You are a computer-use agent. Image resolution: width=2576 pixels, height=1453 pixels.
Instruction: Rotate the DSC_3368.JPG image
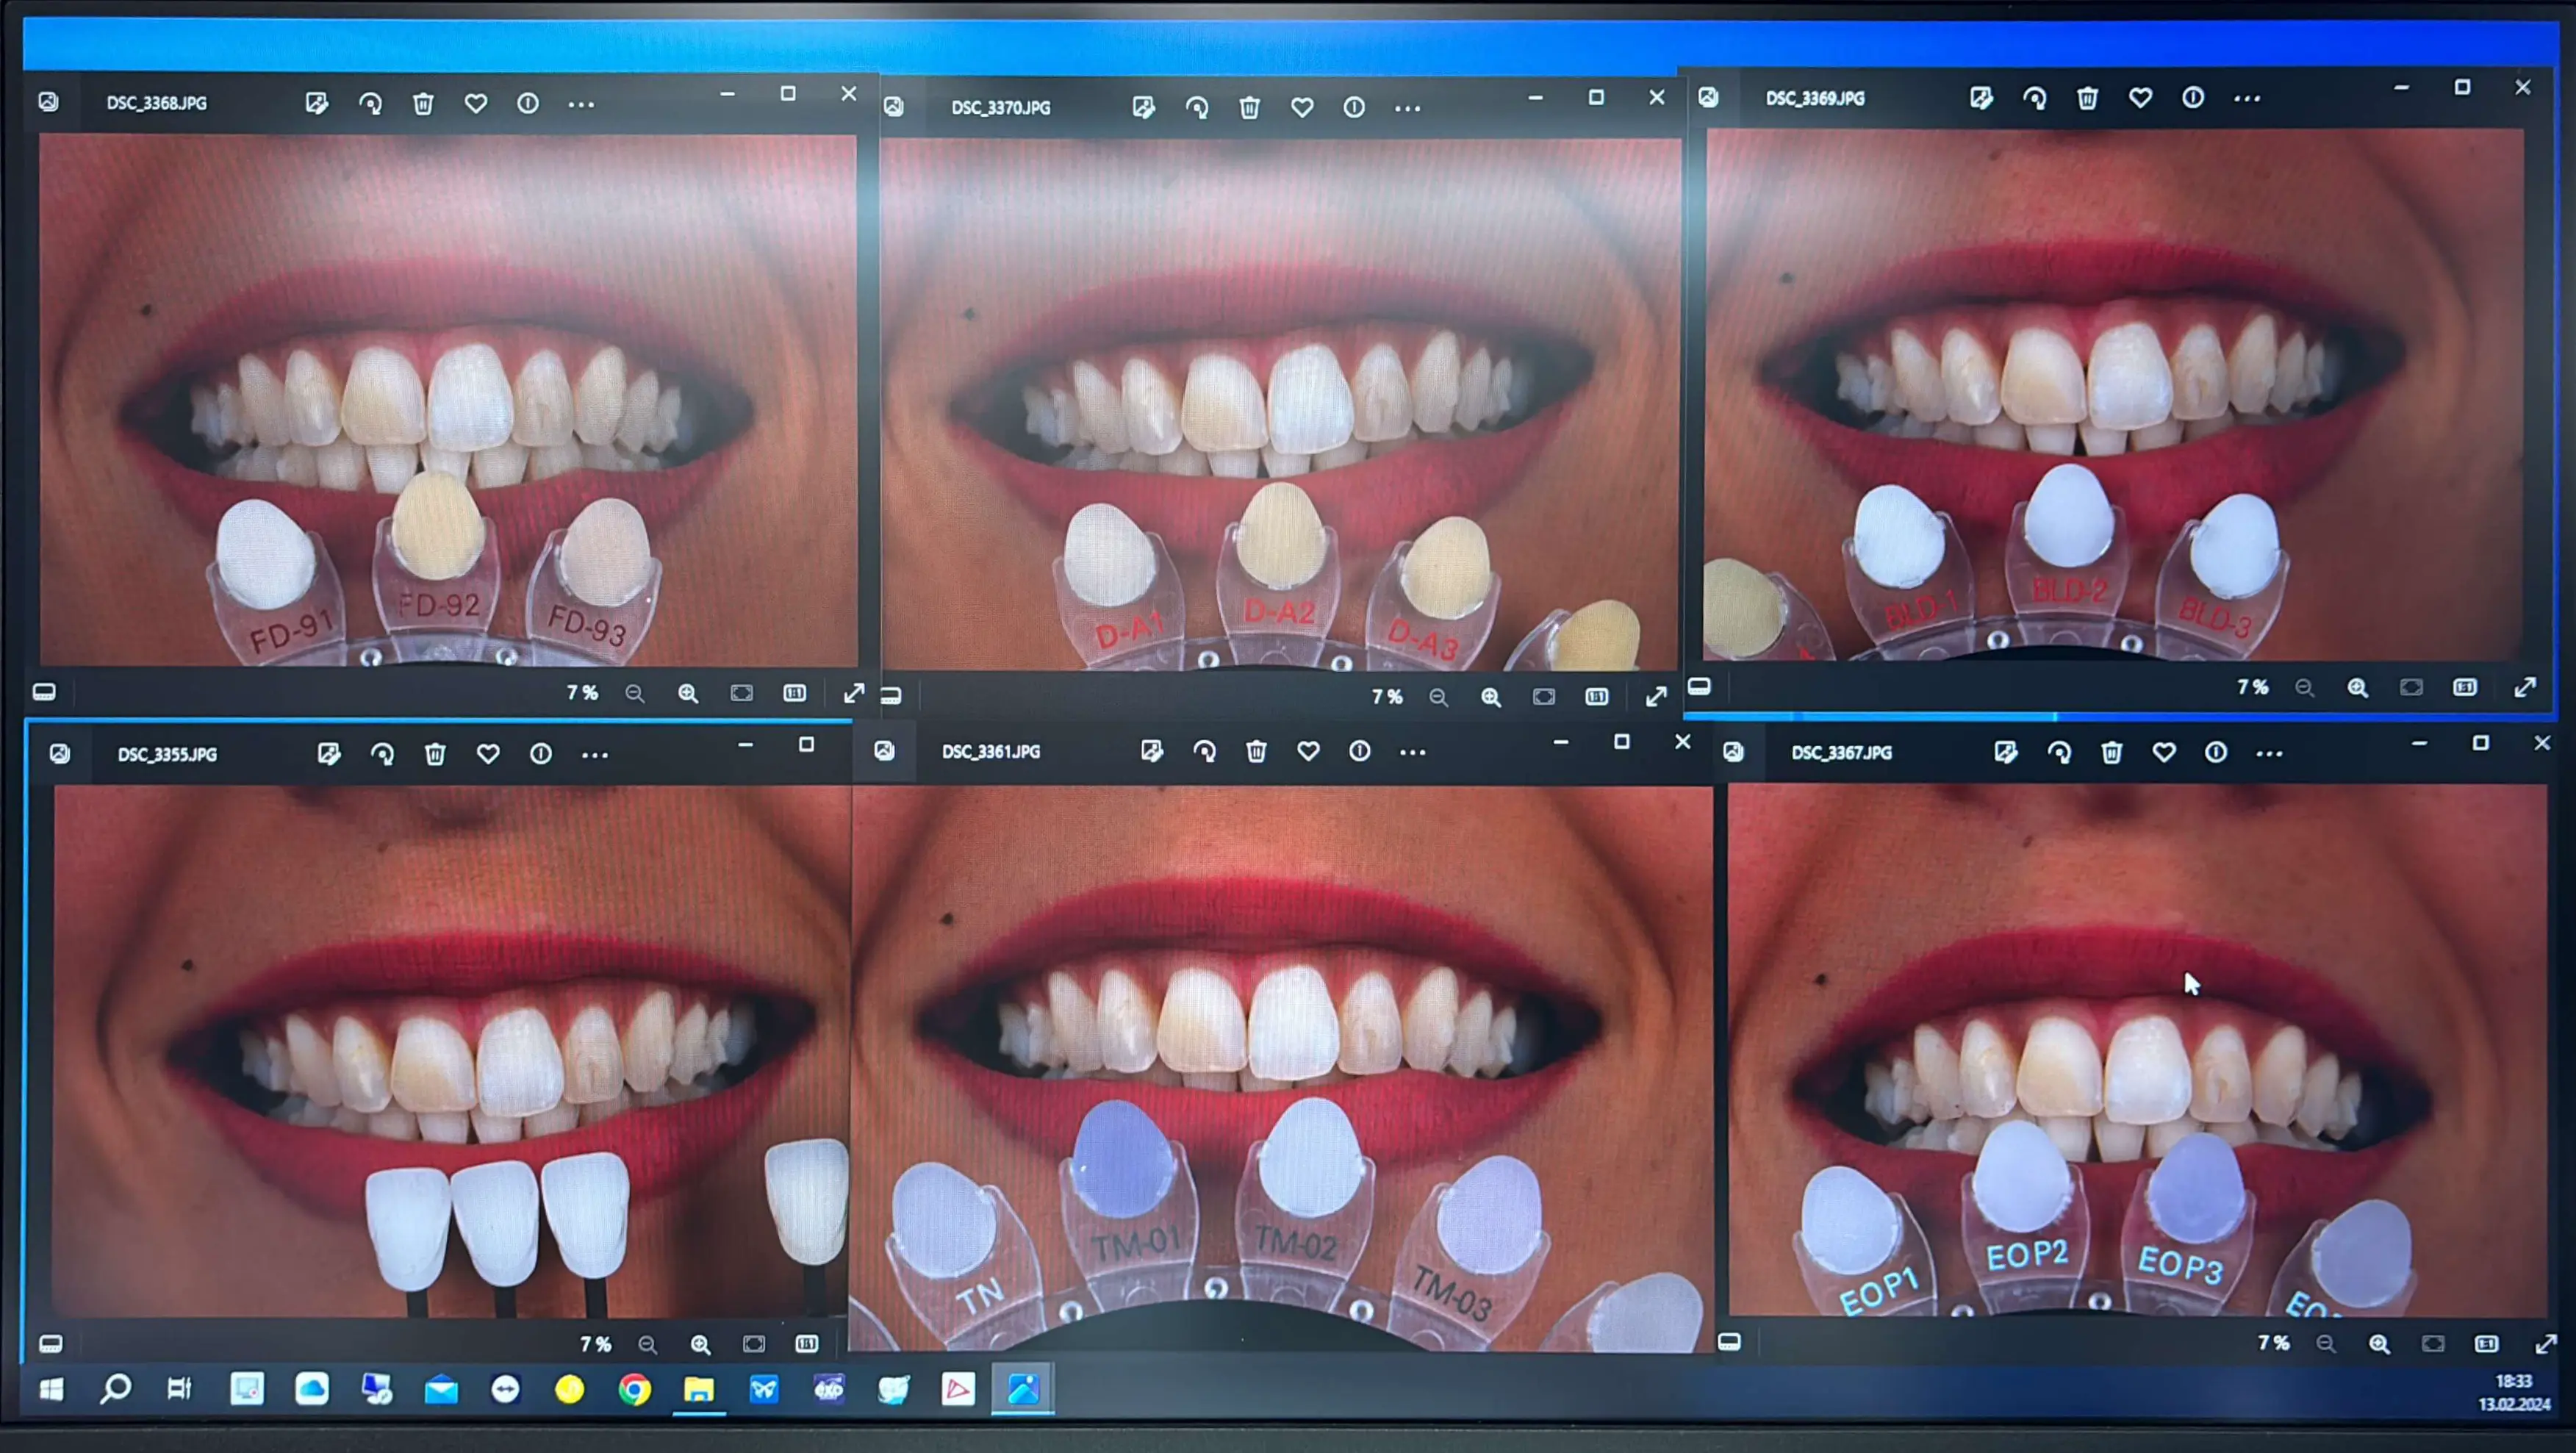(x=370, y=104)
